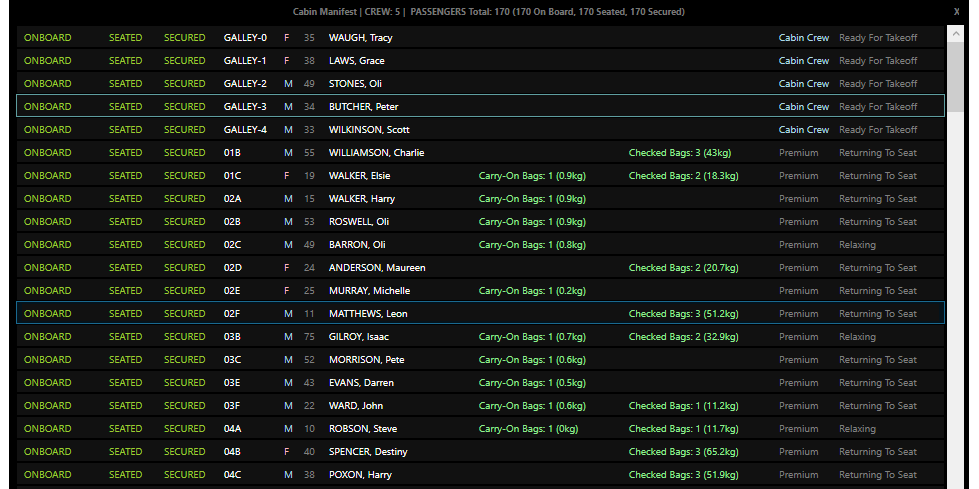Image resolution: width=979 pixels, height=489 pixels.
Task: Click Returning To Seat for POXON, Harry
Action: pyautogui.click(x=878, y=475)
